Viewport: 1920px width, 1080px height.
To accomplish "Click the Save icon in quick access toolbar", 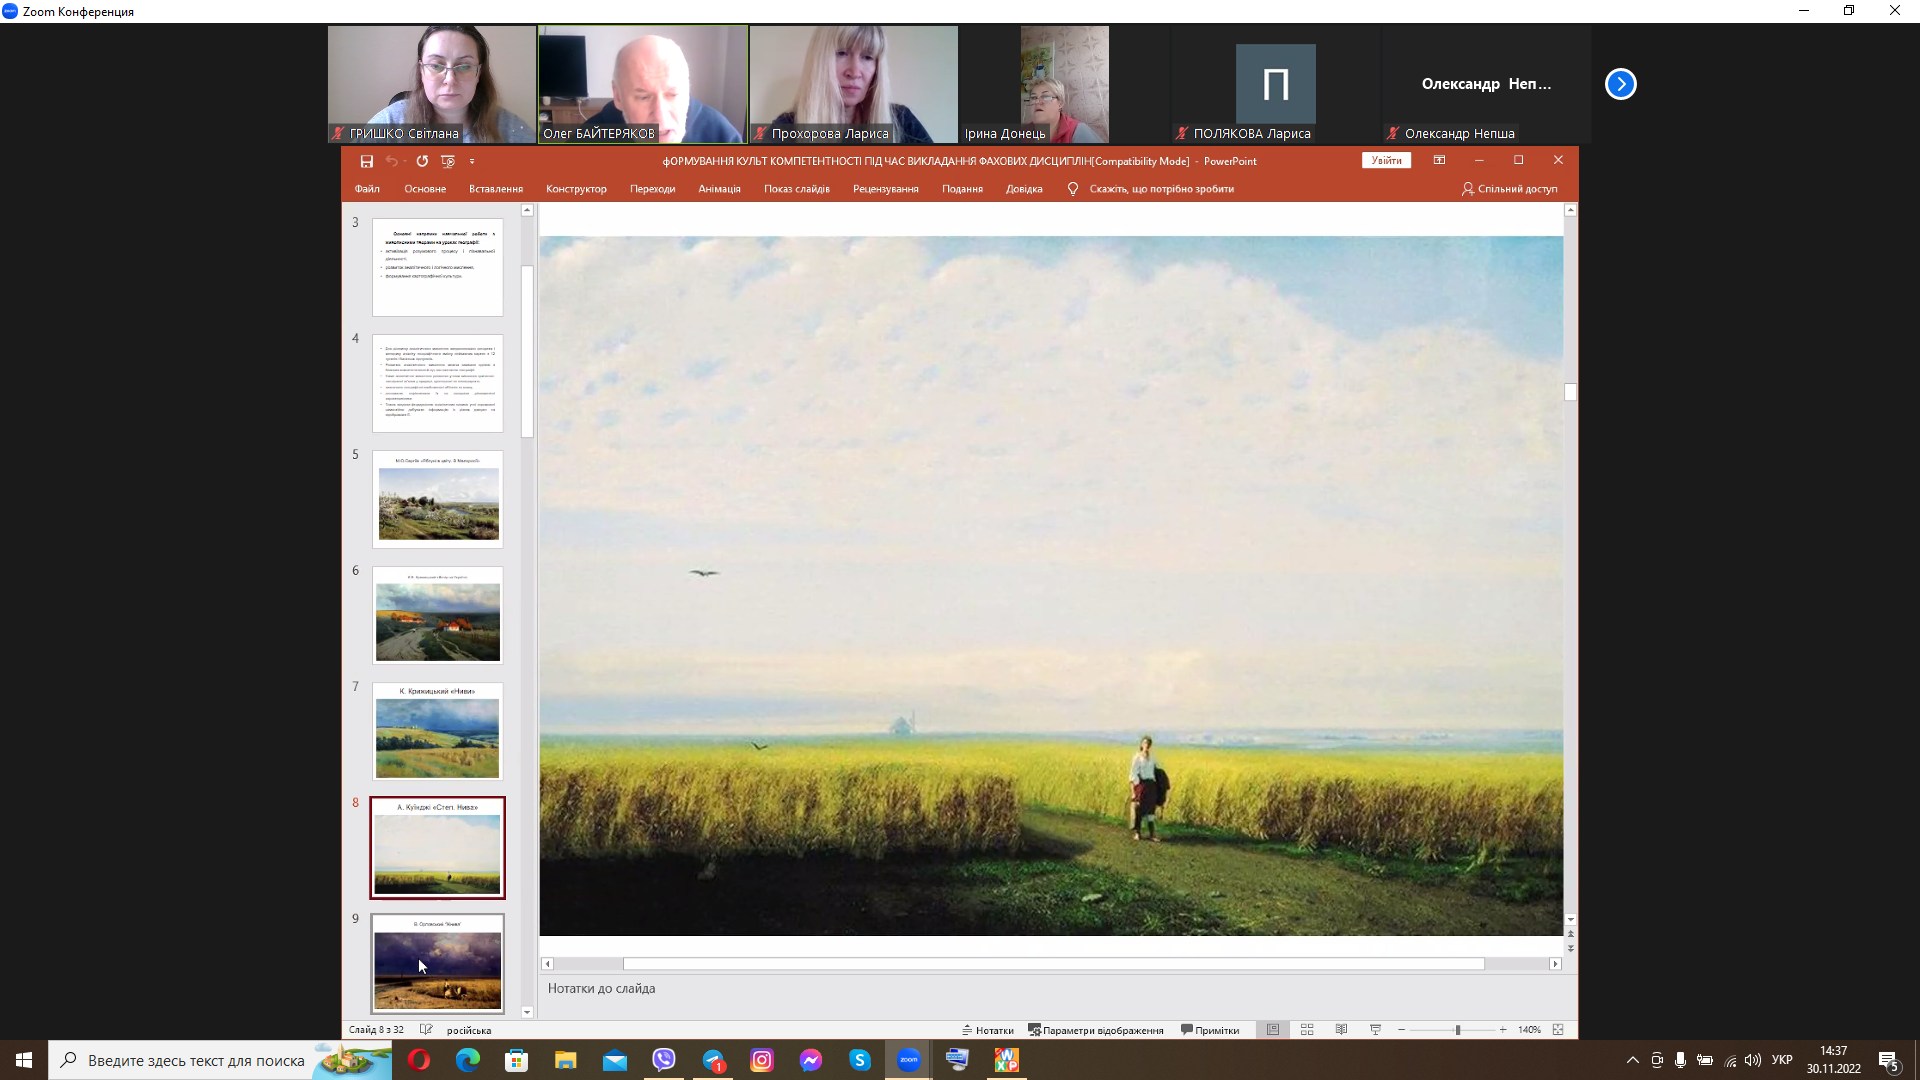I will (x=366, y=161).
